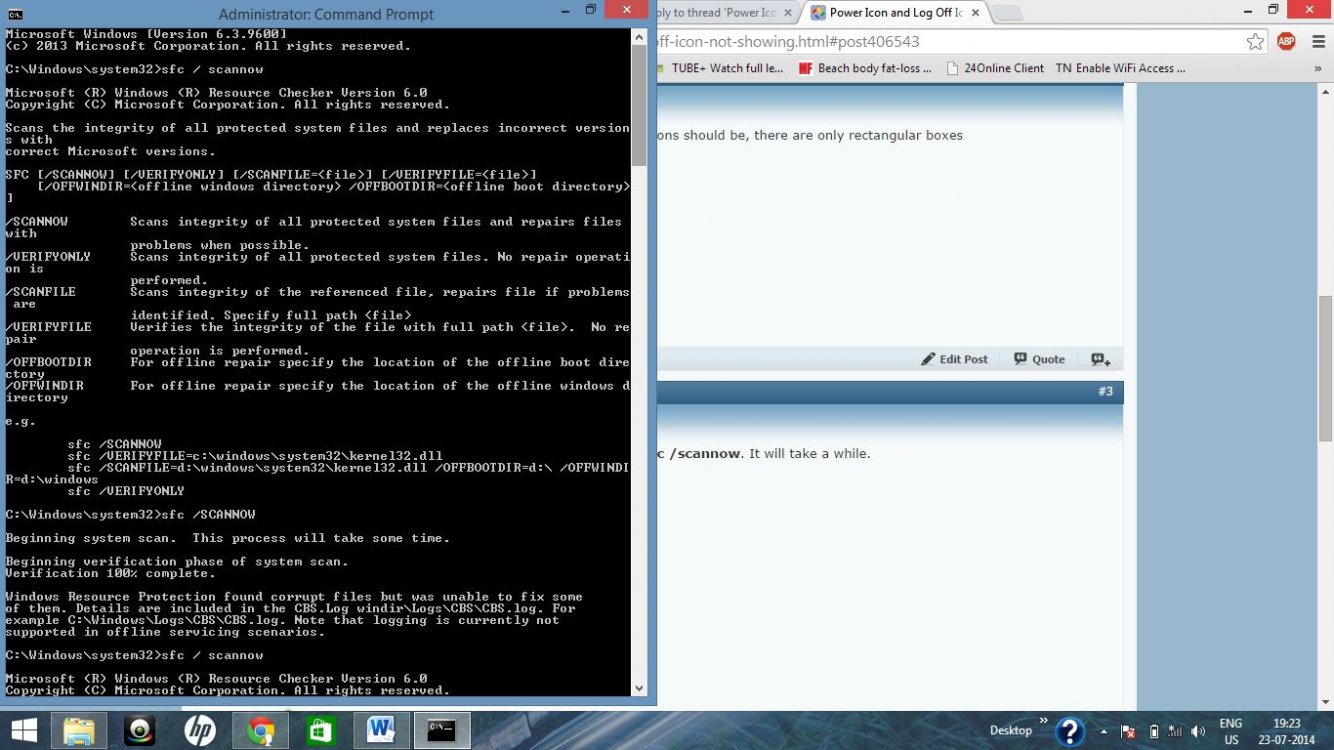Viewport: 1334px width, 750px height.
Task: Open the clock showing 19:23
Action: click(x=1288, y=723)
